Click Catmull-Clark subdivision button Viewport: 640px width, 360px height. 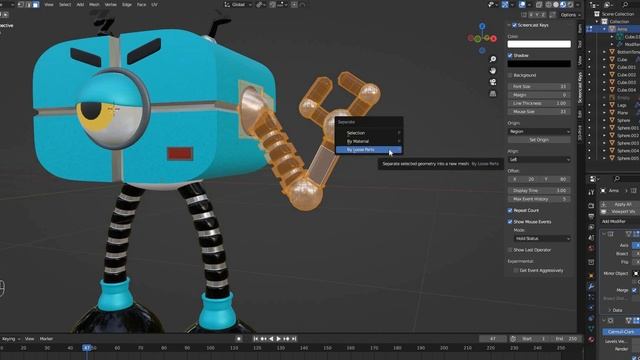(621, 332)
